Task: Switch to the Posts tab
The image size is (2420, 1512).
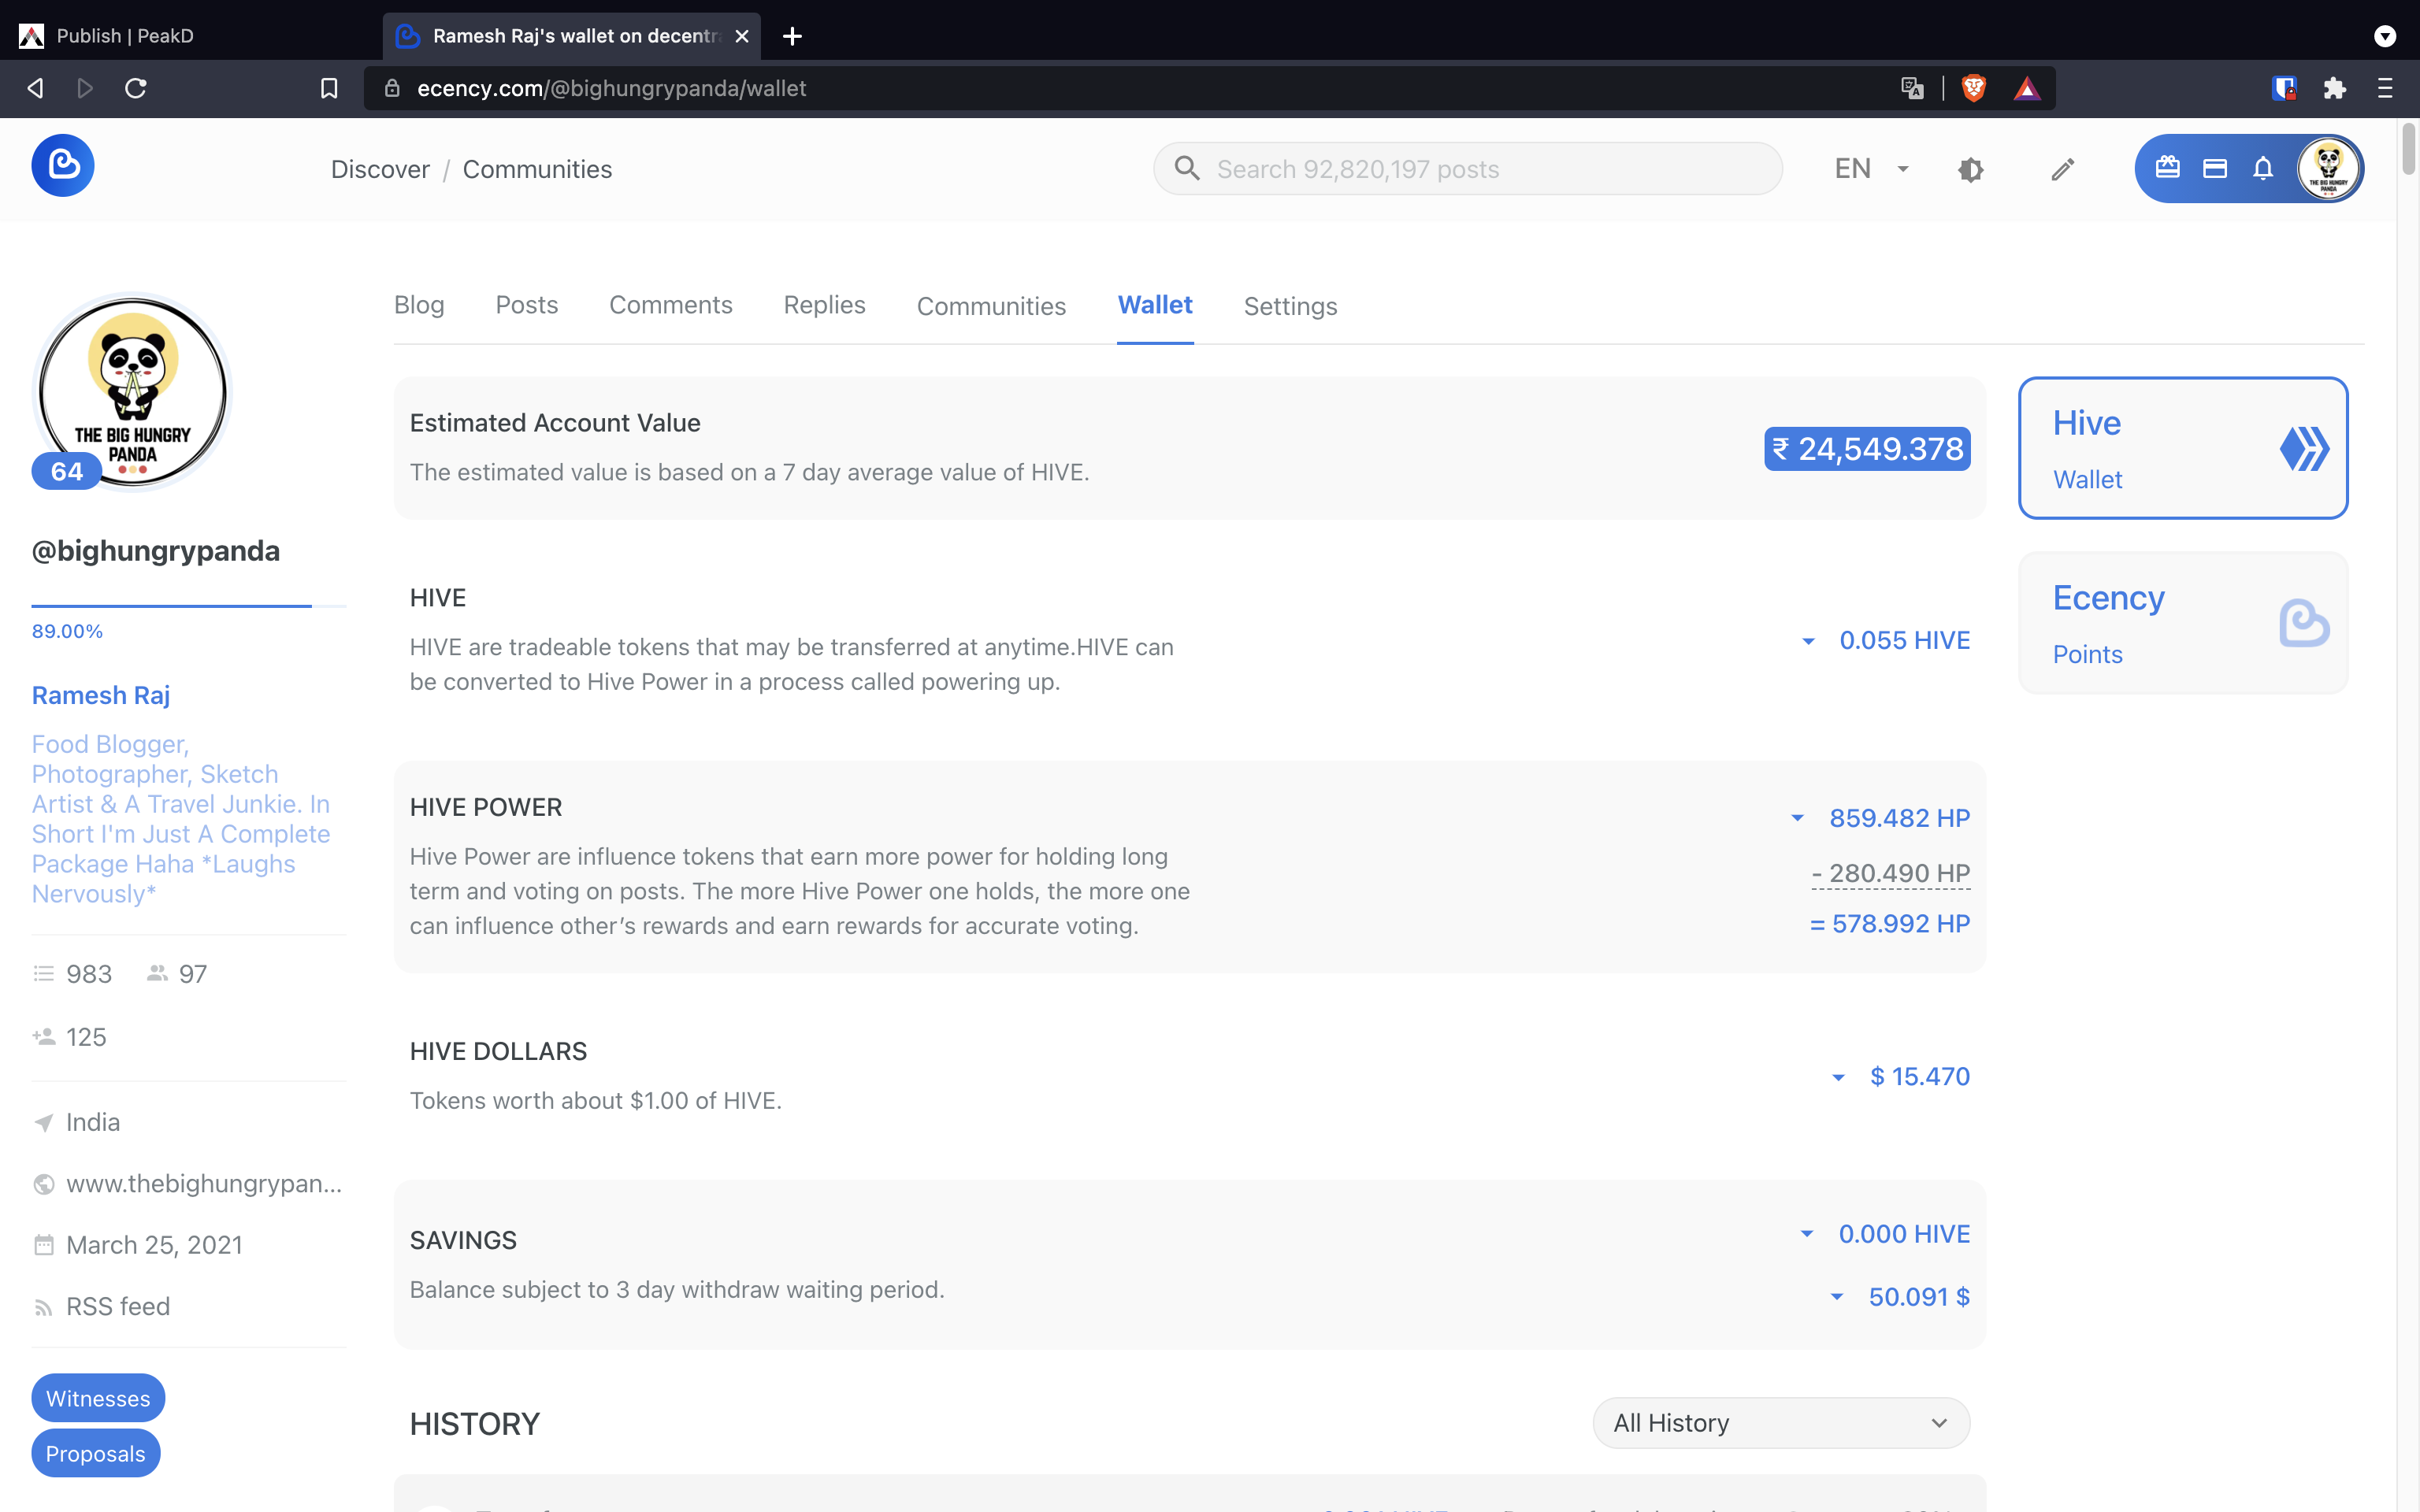Action: click(527, 305)
